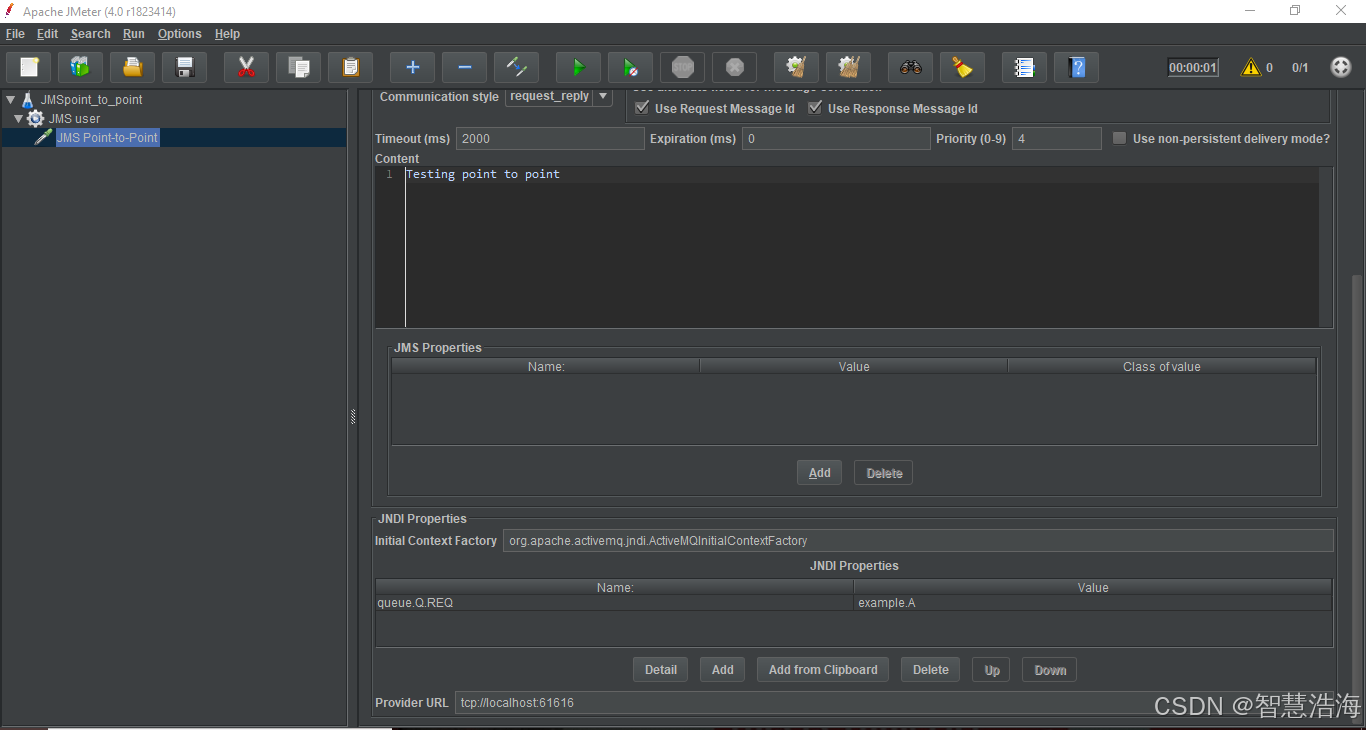
Task: Click Delete button under JMS Properties
Action: pyautogui.click(x=883, y=473)
